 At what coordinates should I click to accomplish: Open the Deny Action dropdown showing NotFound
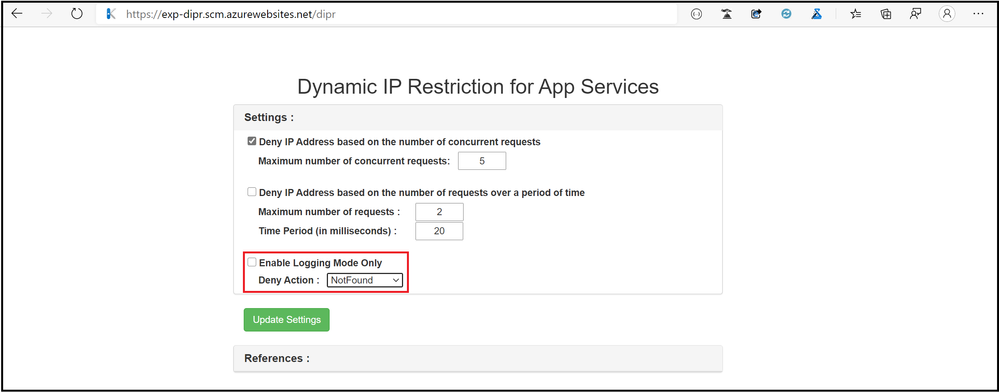click(x=365, y=280)
